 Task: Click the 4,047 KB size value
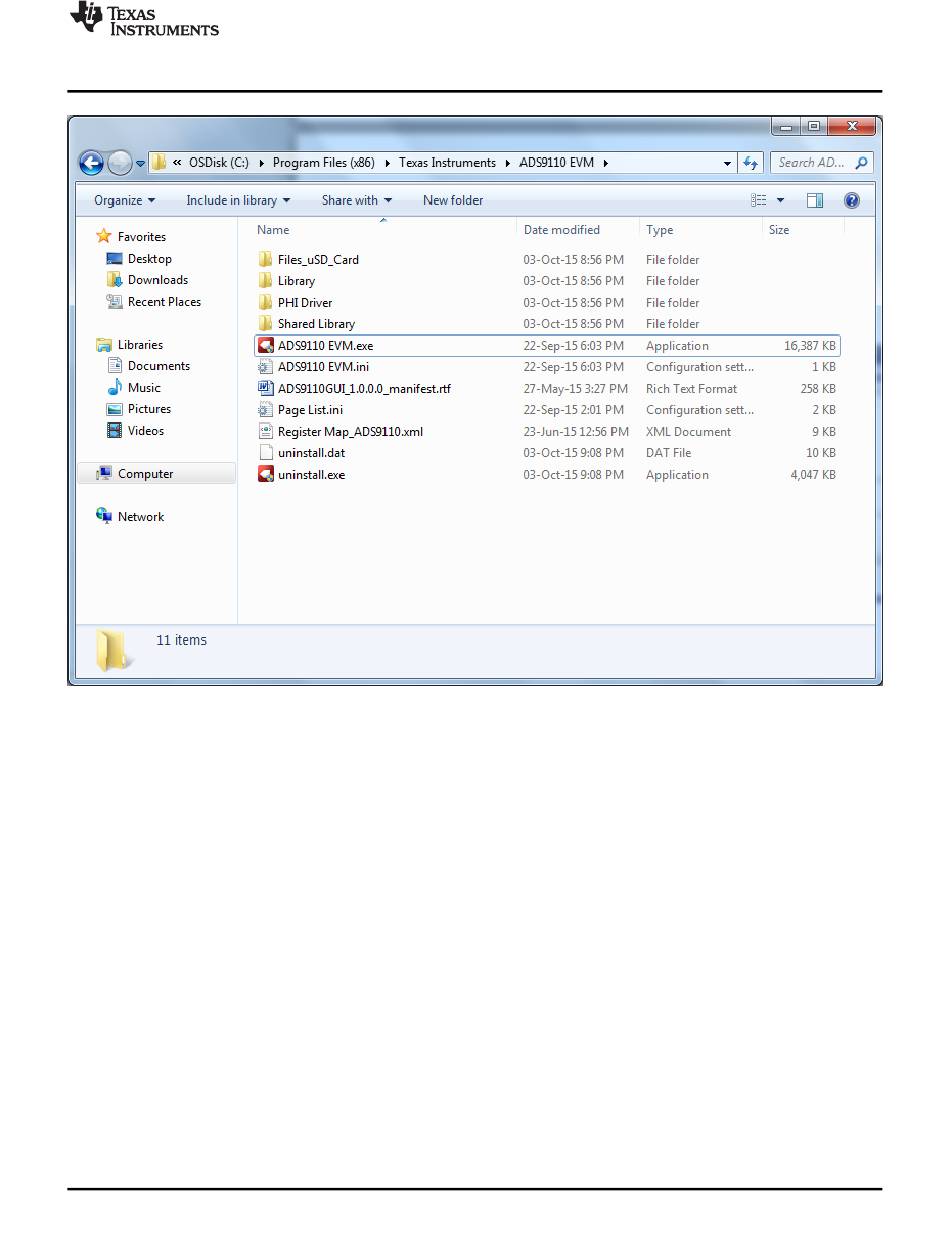pos(813,475)
